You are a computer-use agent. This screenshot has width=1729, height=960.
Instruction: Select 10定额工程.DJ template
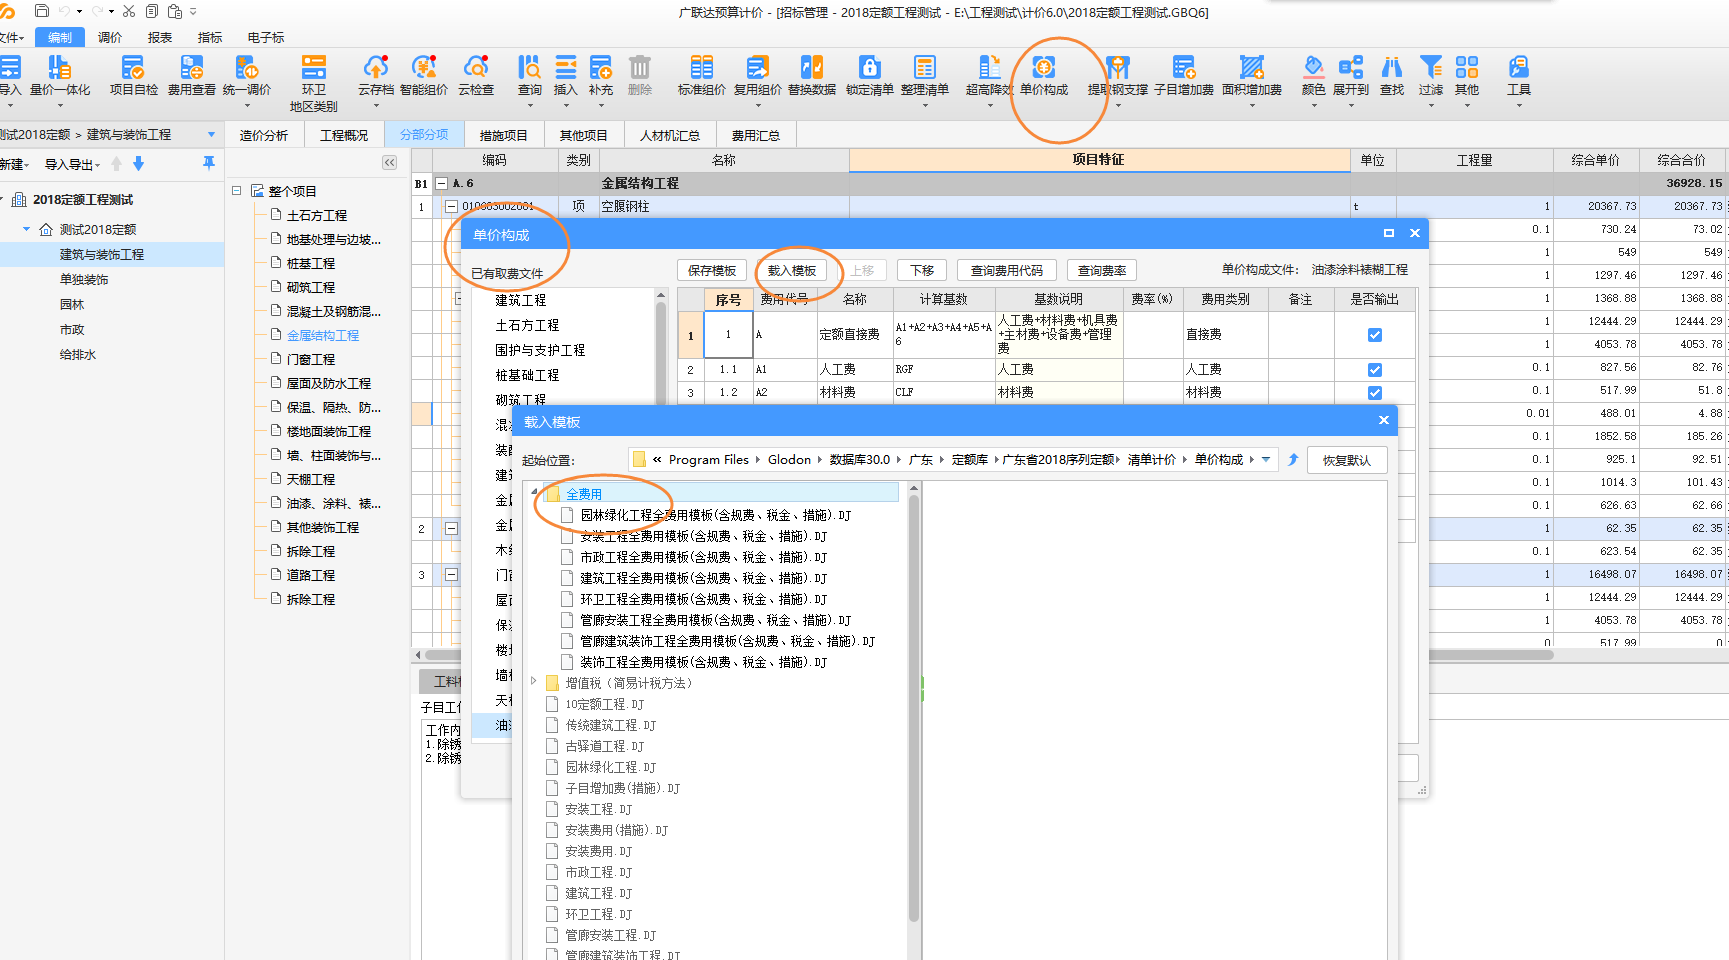604,704
